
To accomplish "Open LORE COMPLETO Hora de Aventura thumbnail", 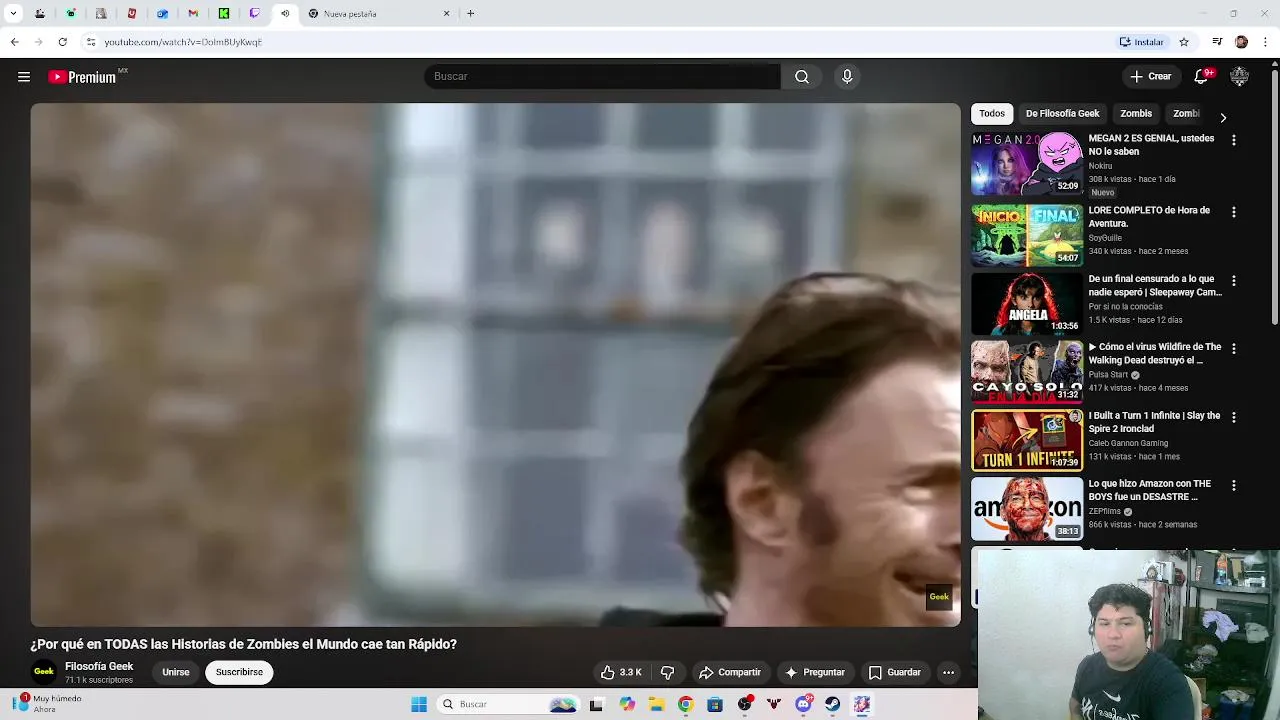I will tap(1027, 236).
